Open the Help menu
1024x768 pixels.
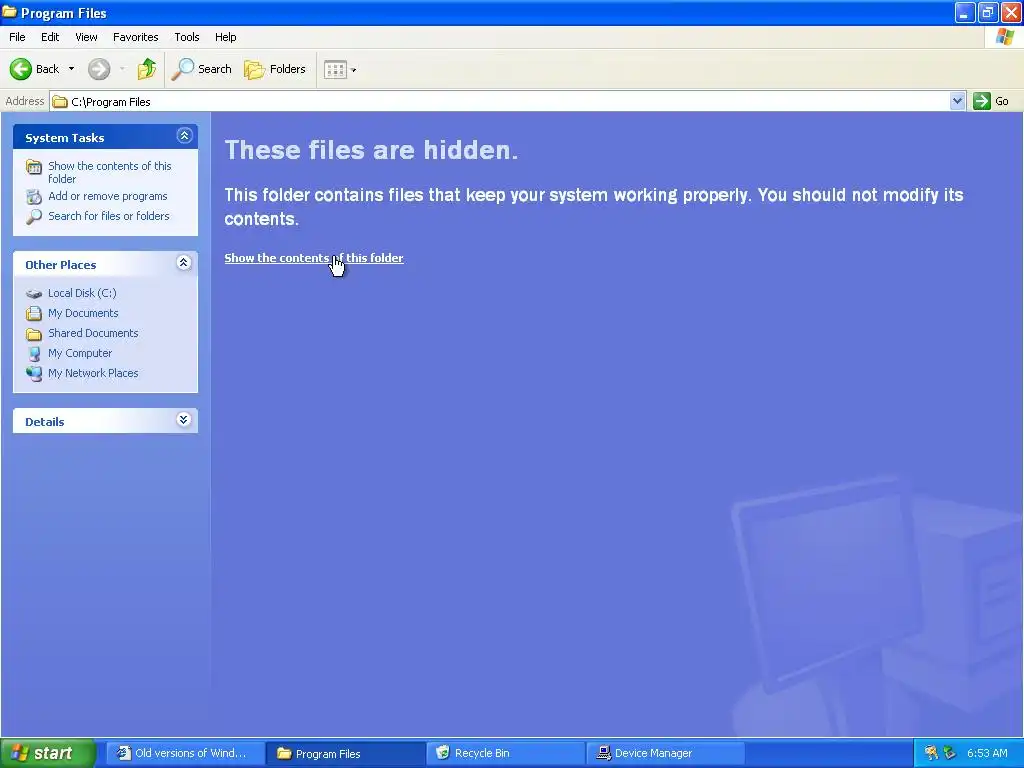pyautogui.click(x=225, y=37)
